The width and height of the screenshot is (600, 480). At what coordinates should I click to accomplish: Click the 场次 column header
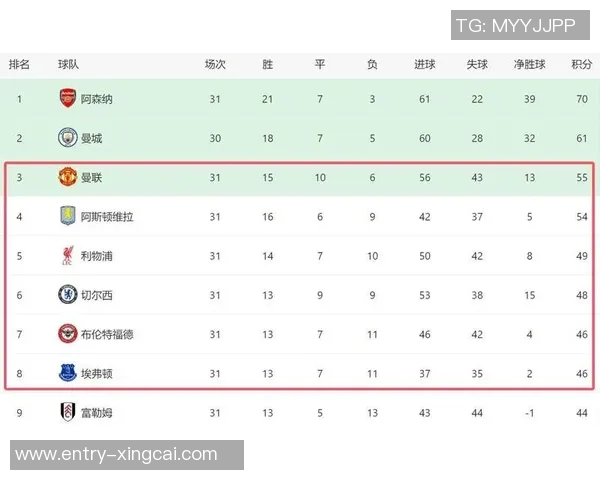pyautogui.click(x=215, y=64)
